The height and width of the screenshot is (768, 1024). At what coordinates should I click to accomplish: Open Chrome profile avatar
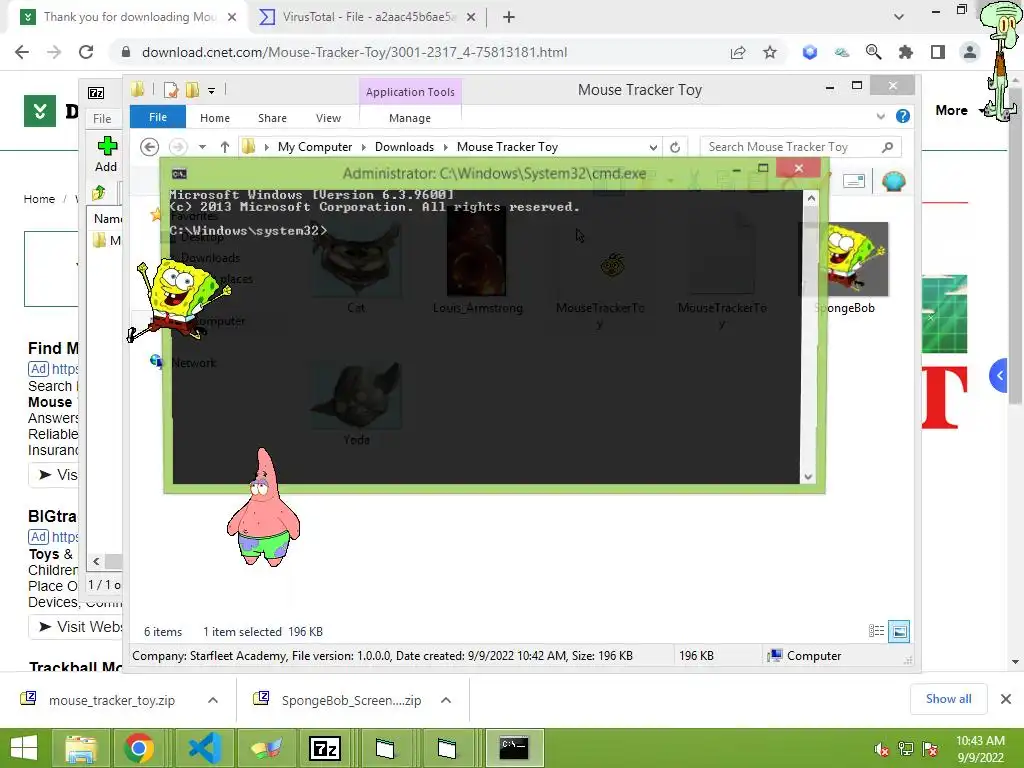(x=970, y=52)
